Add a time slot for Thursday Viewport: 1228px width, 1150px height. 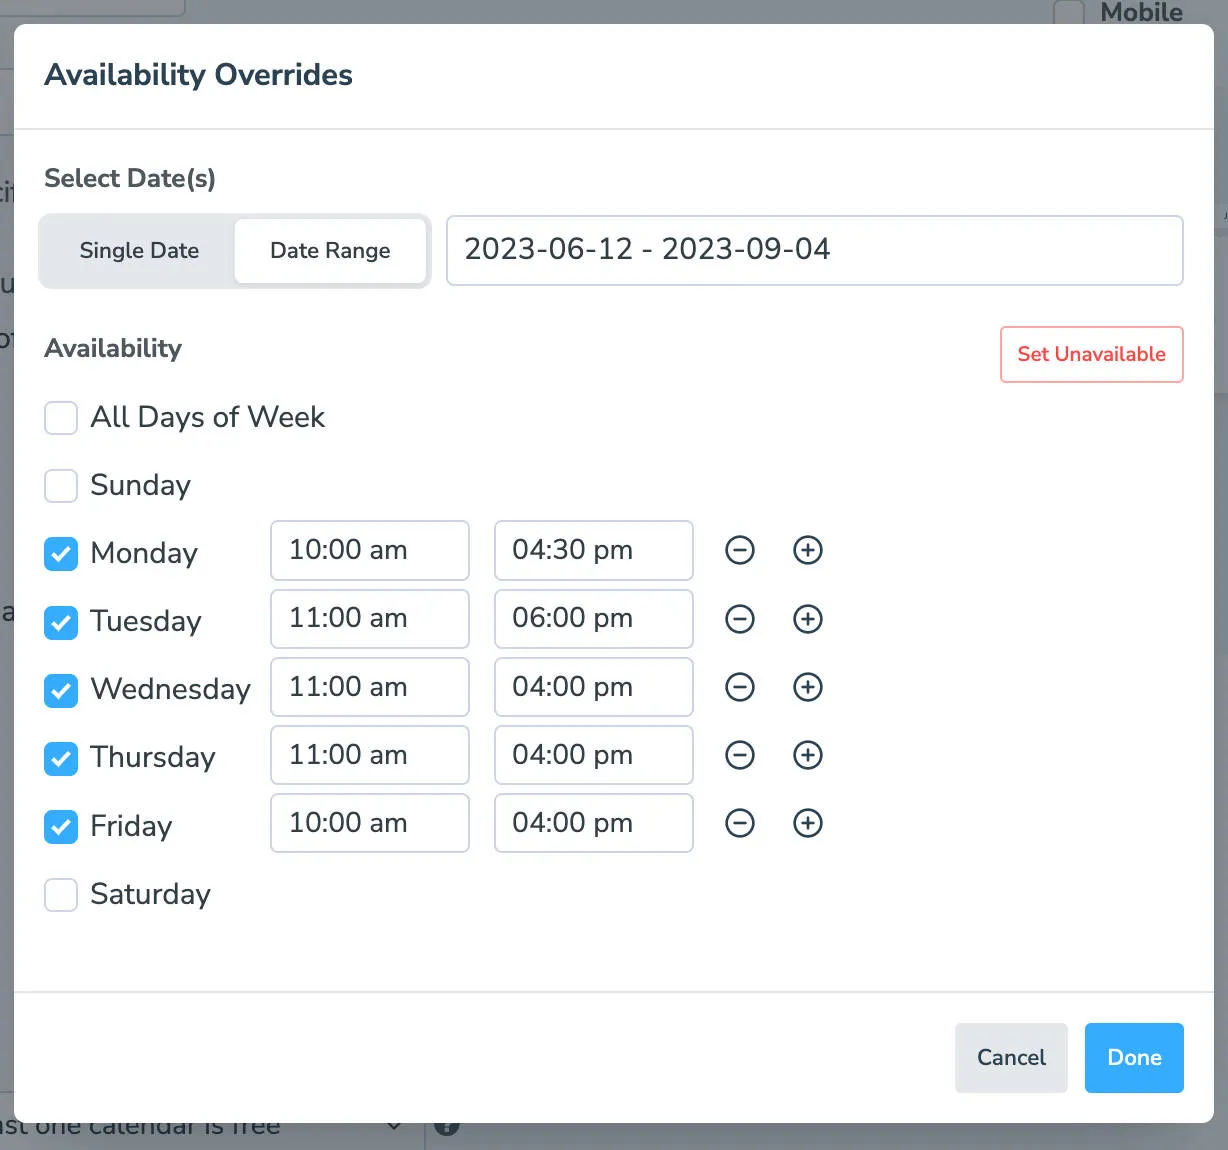point(808,755)
